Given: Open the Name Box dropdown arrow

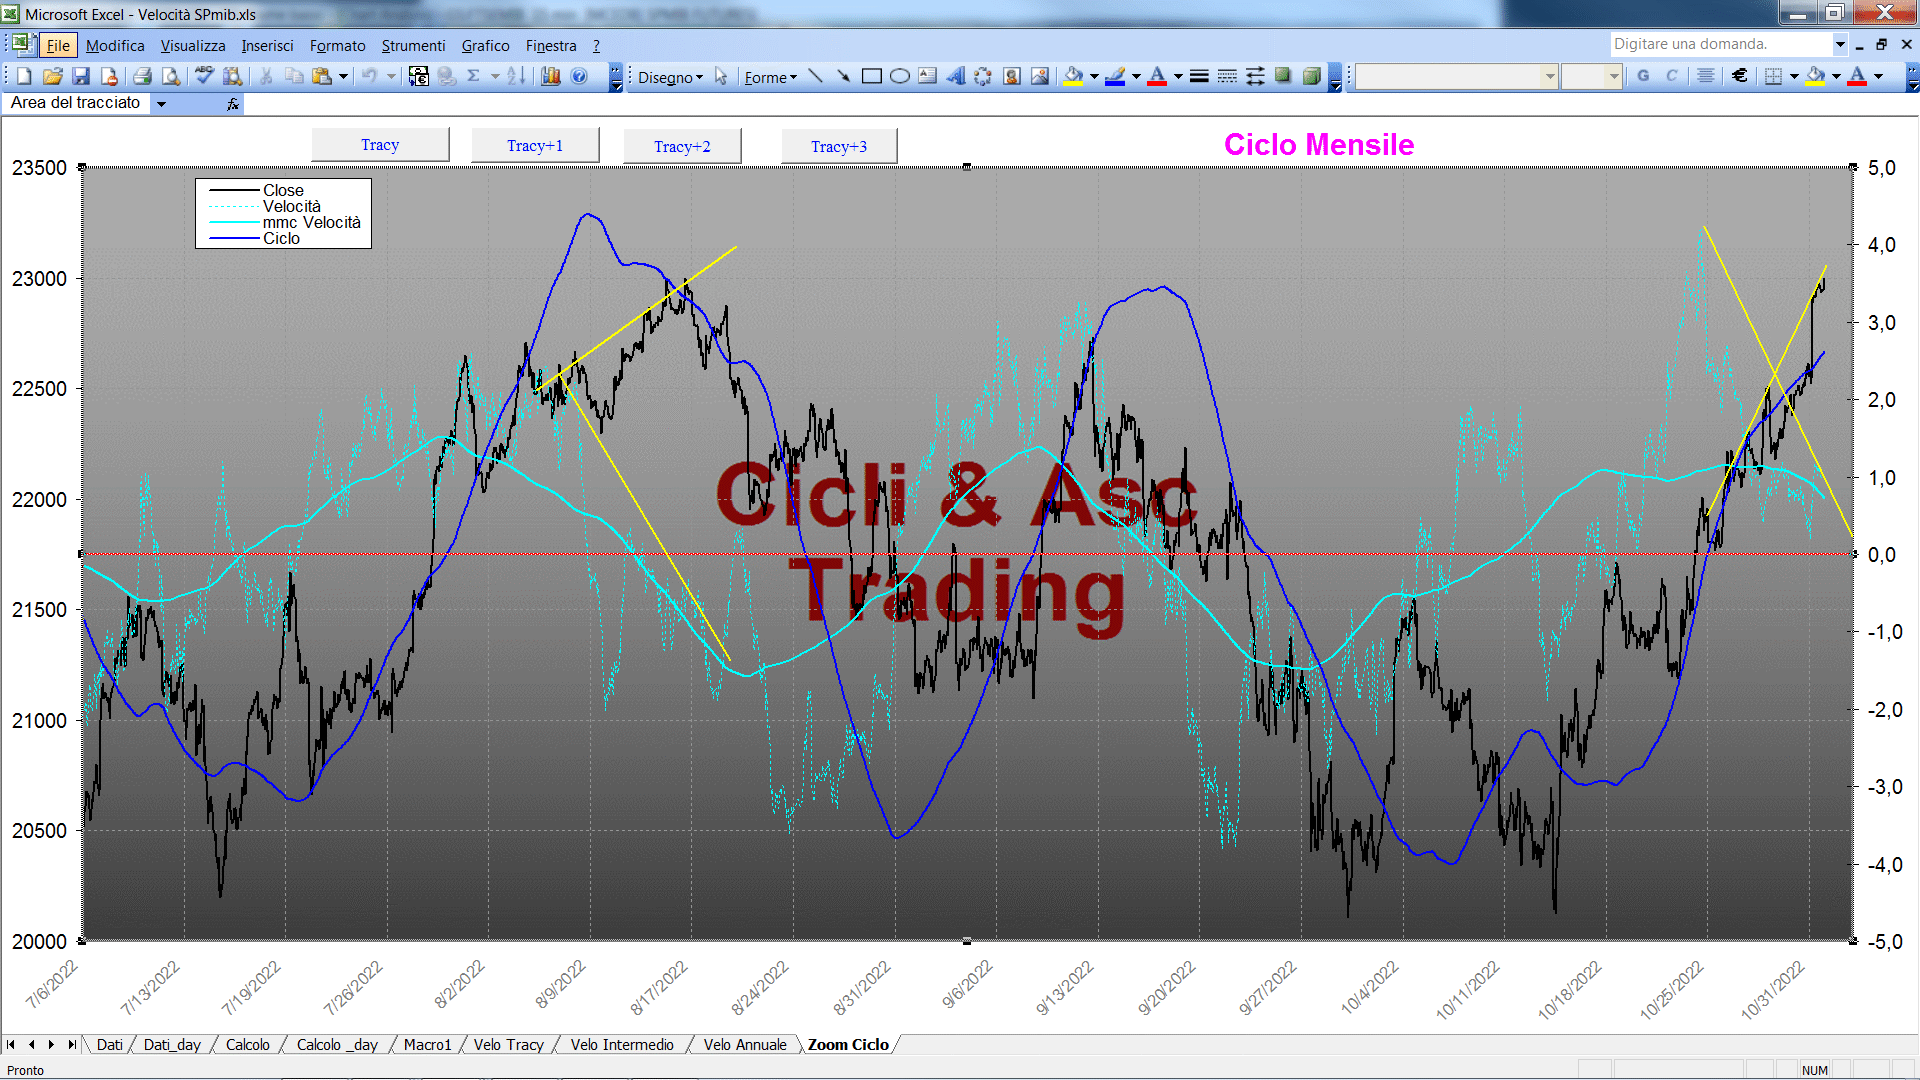Looking at the screenshot, I should 161,104.
